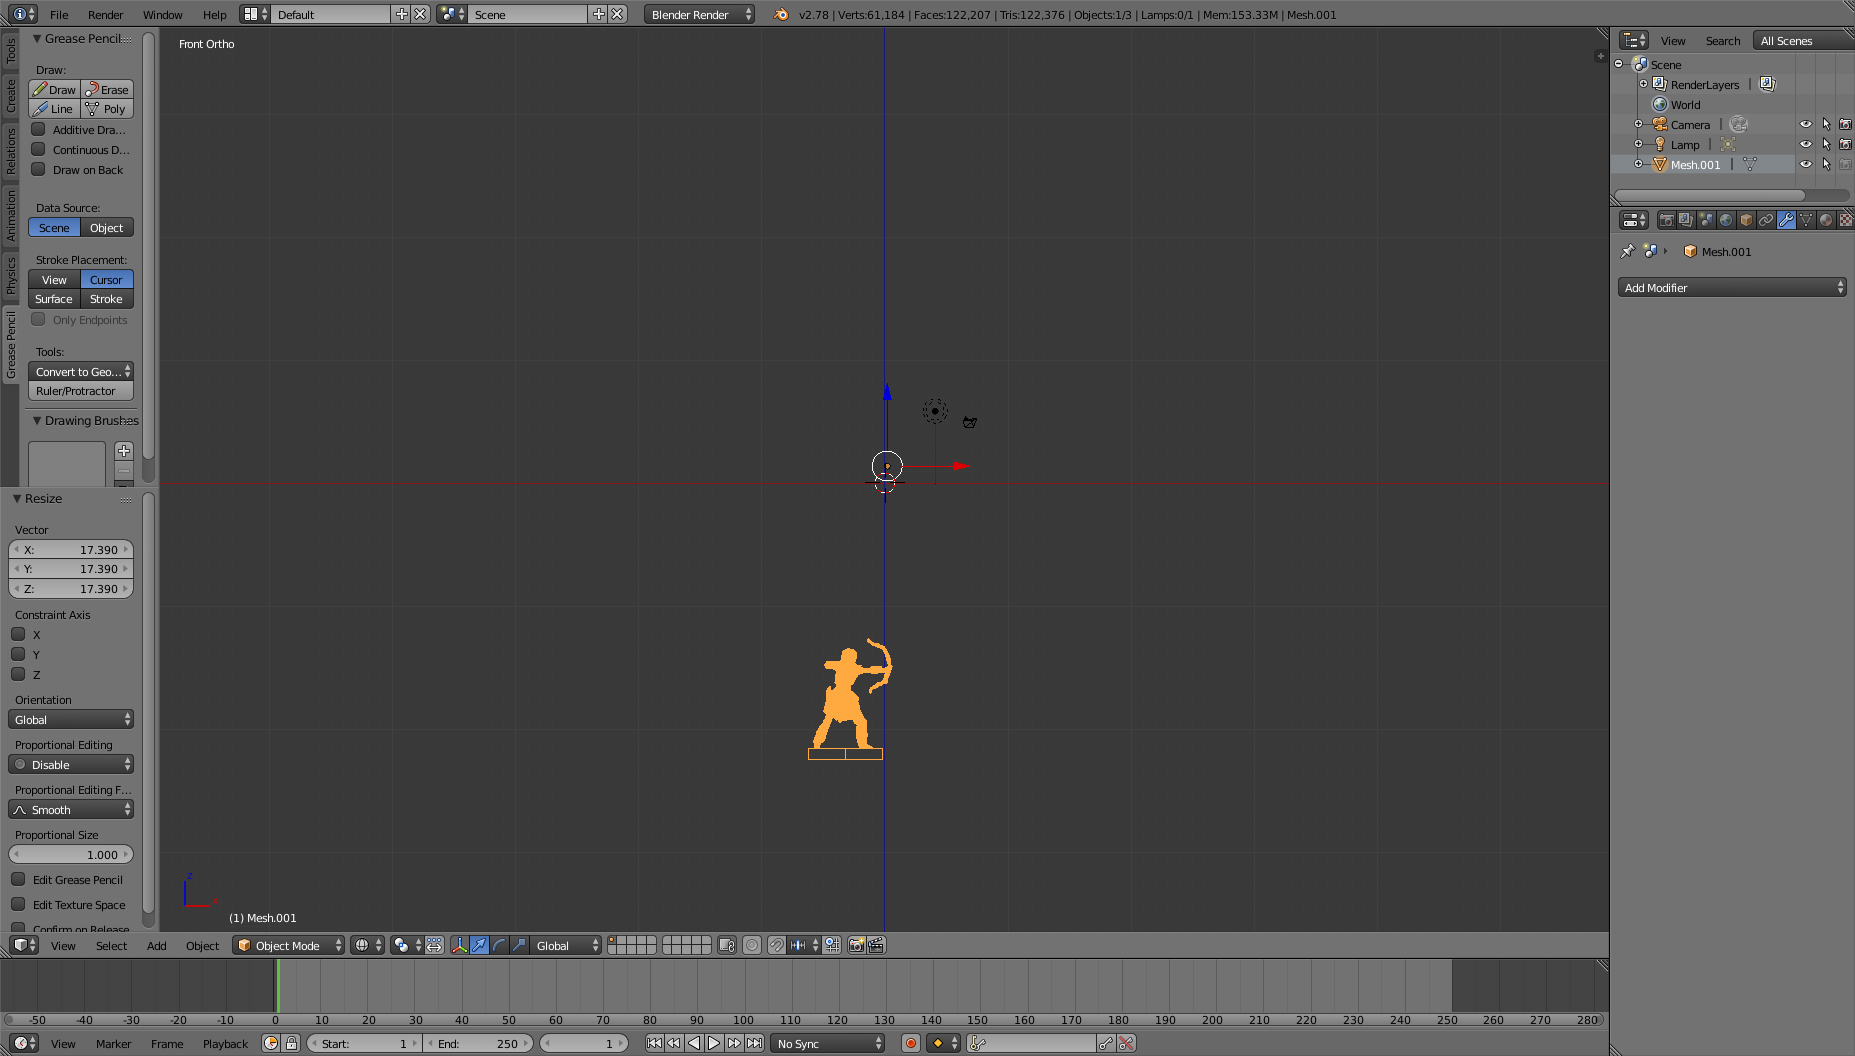The image size is (1855, 1056).
Task: Enable the Edit Grease Pencil checkbox
Action: (18, 879)
